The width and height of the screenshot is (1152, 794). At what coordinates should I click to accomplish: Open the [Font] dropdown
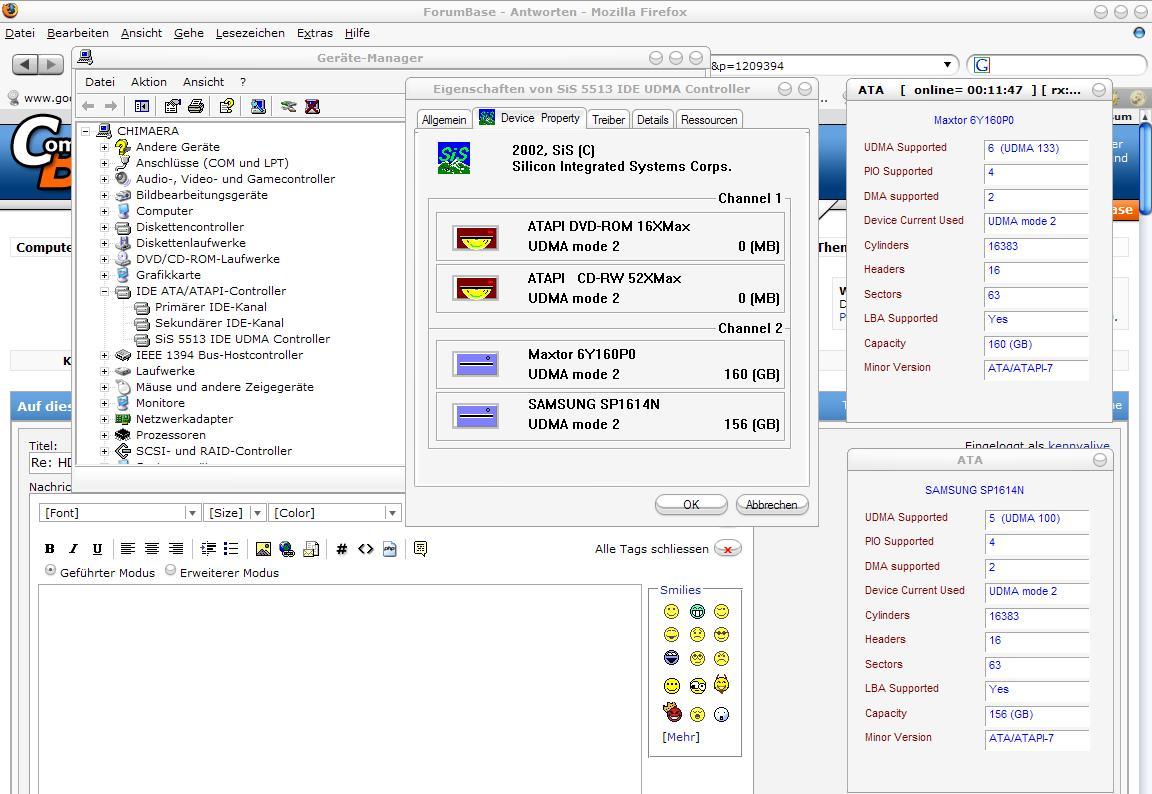point(120,513)
